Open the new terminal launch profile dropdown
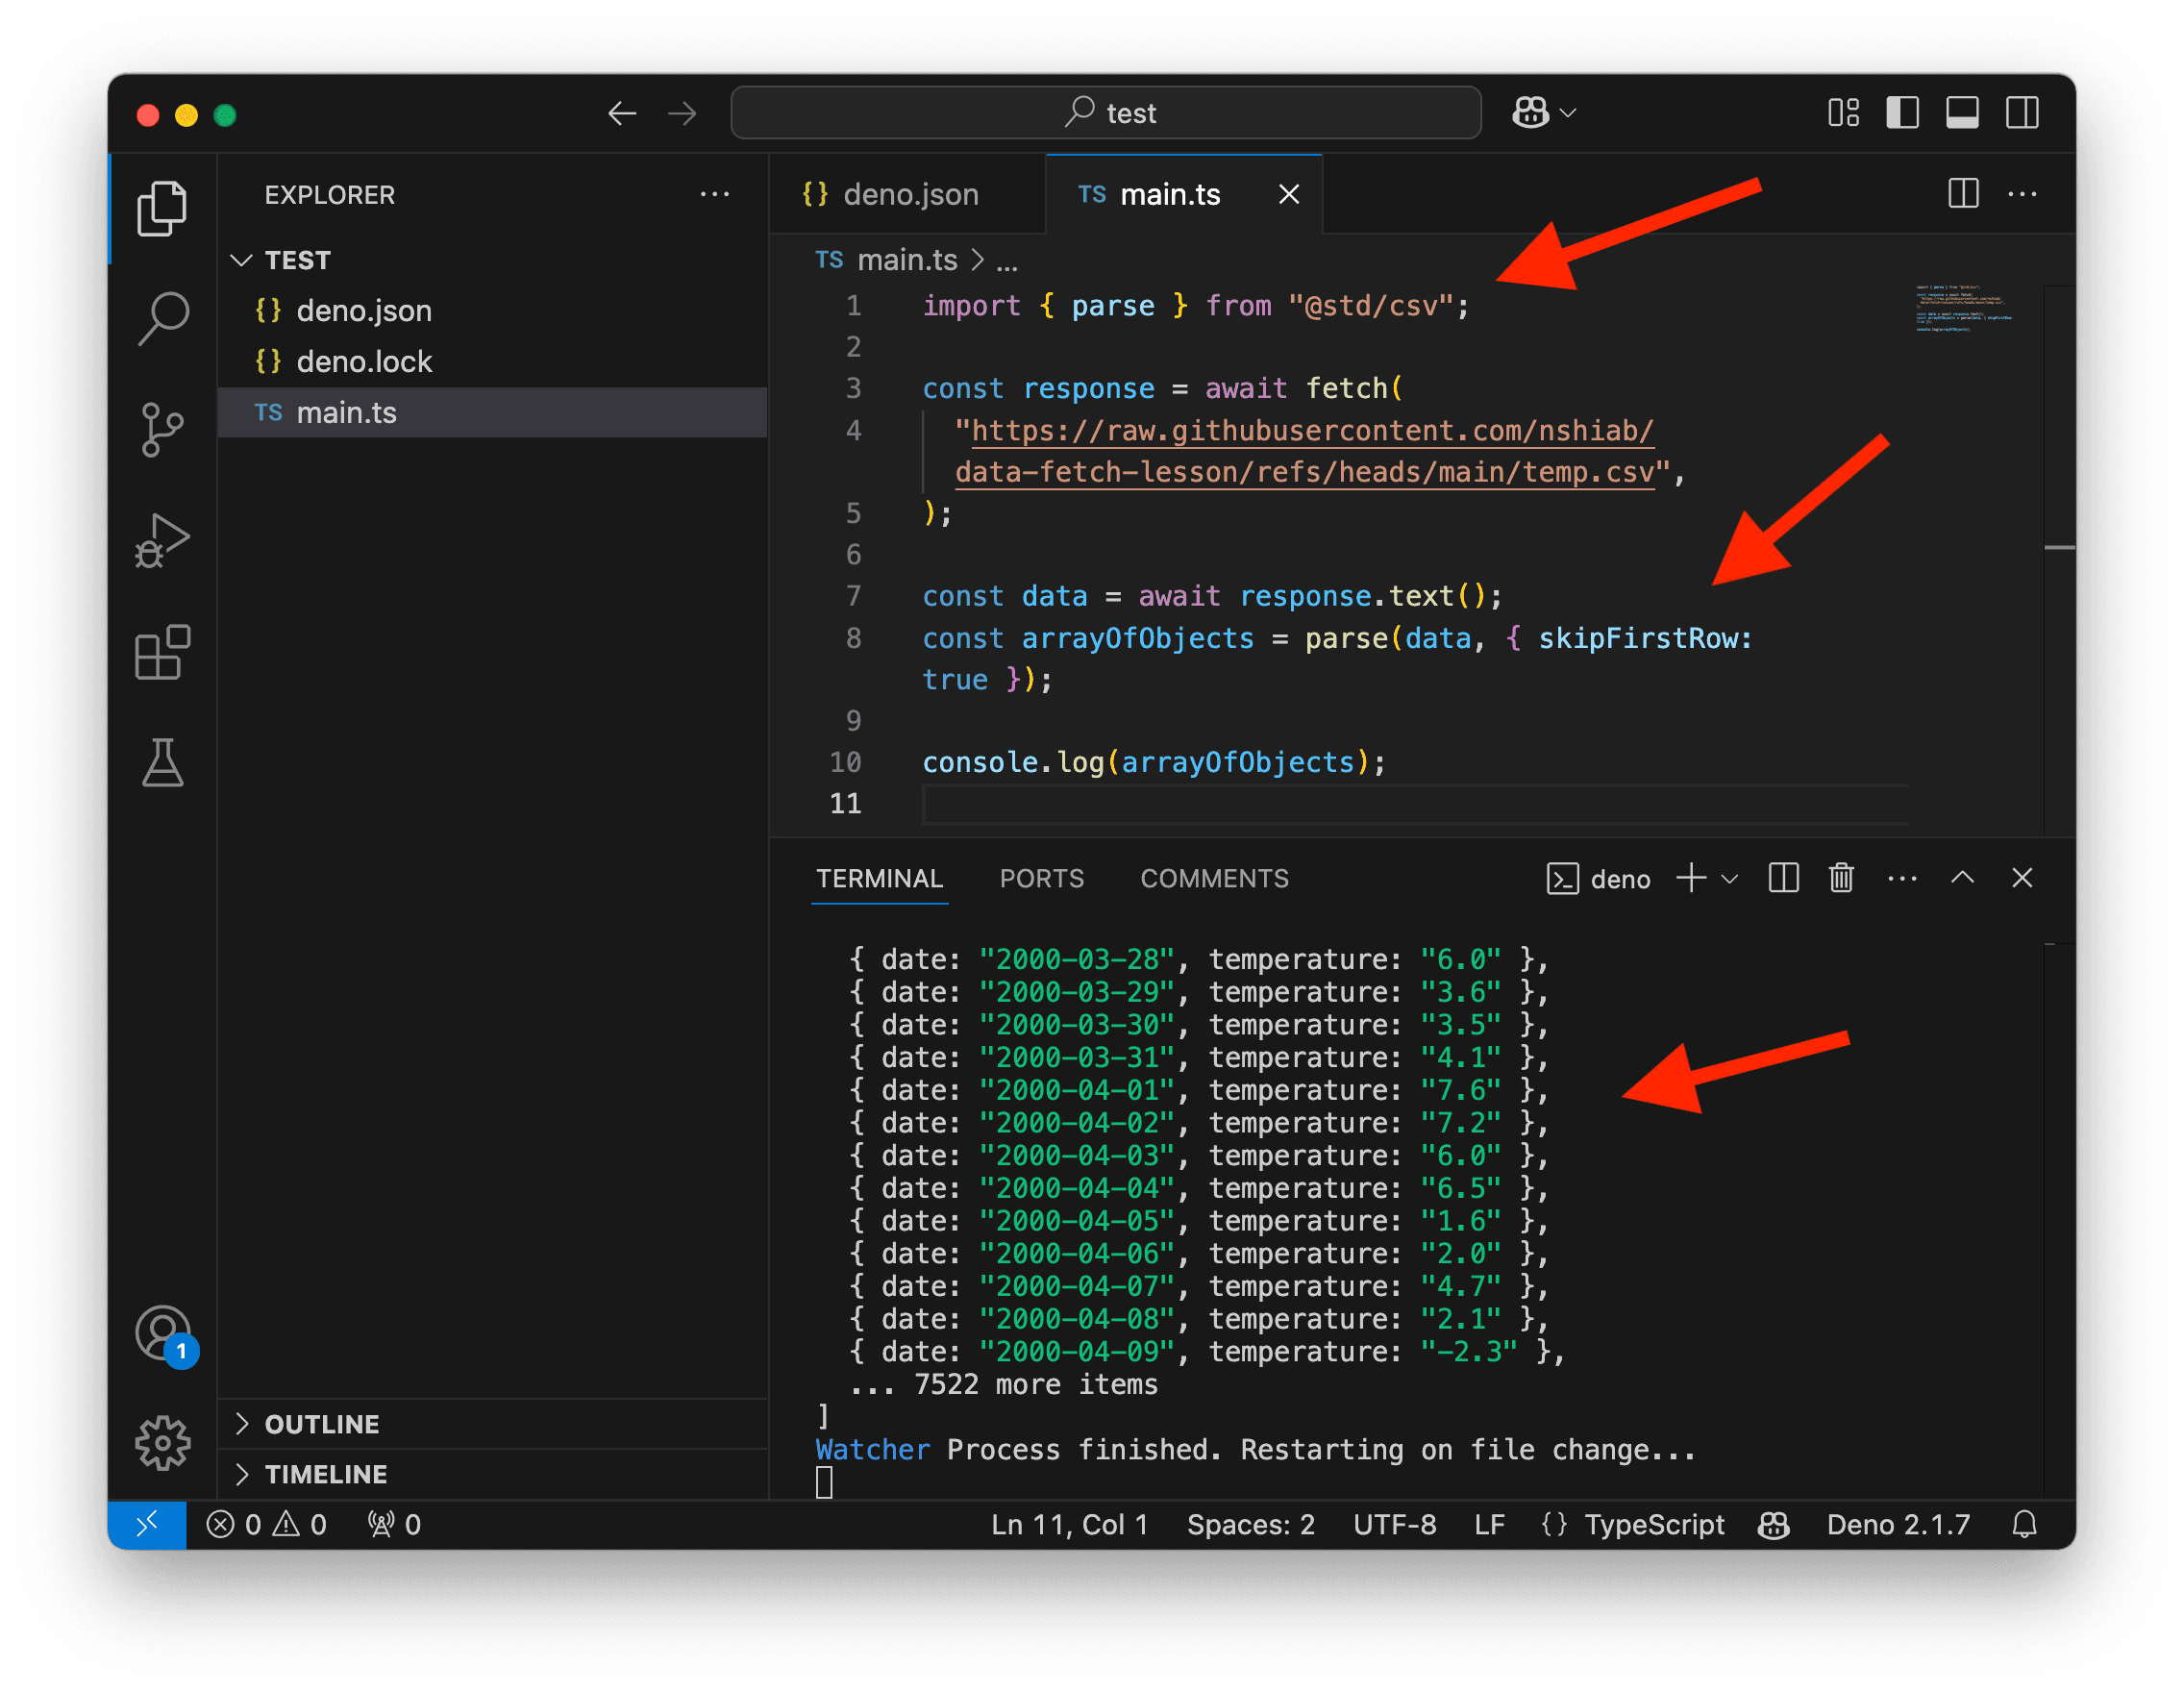The height and width of the screenshot is (1692, 2184). [x=1730, y=879]
